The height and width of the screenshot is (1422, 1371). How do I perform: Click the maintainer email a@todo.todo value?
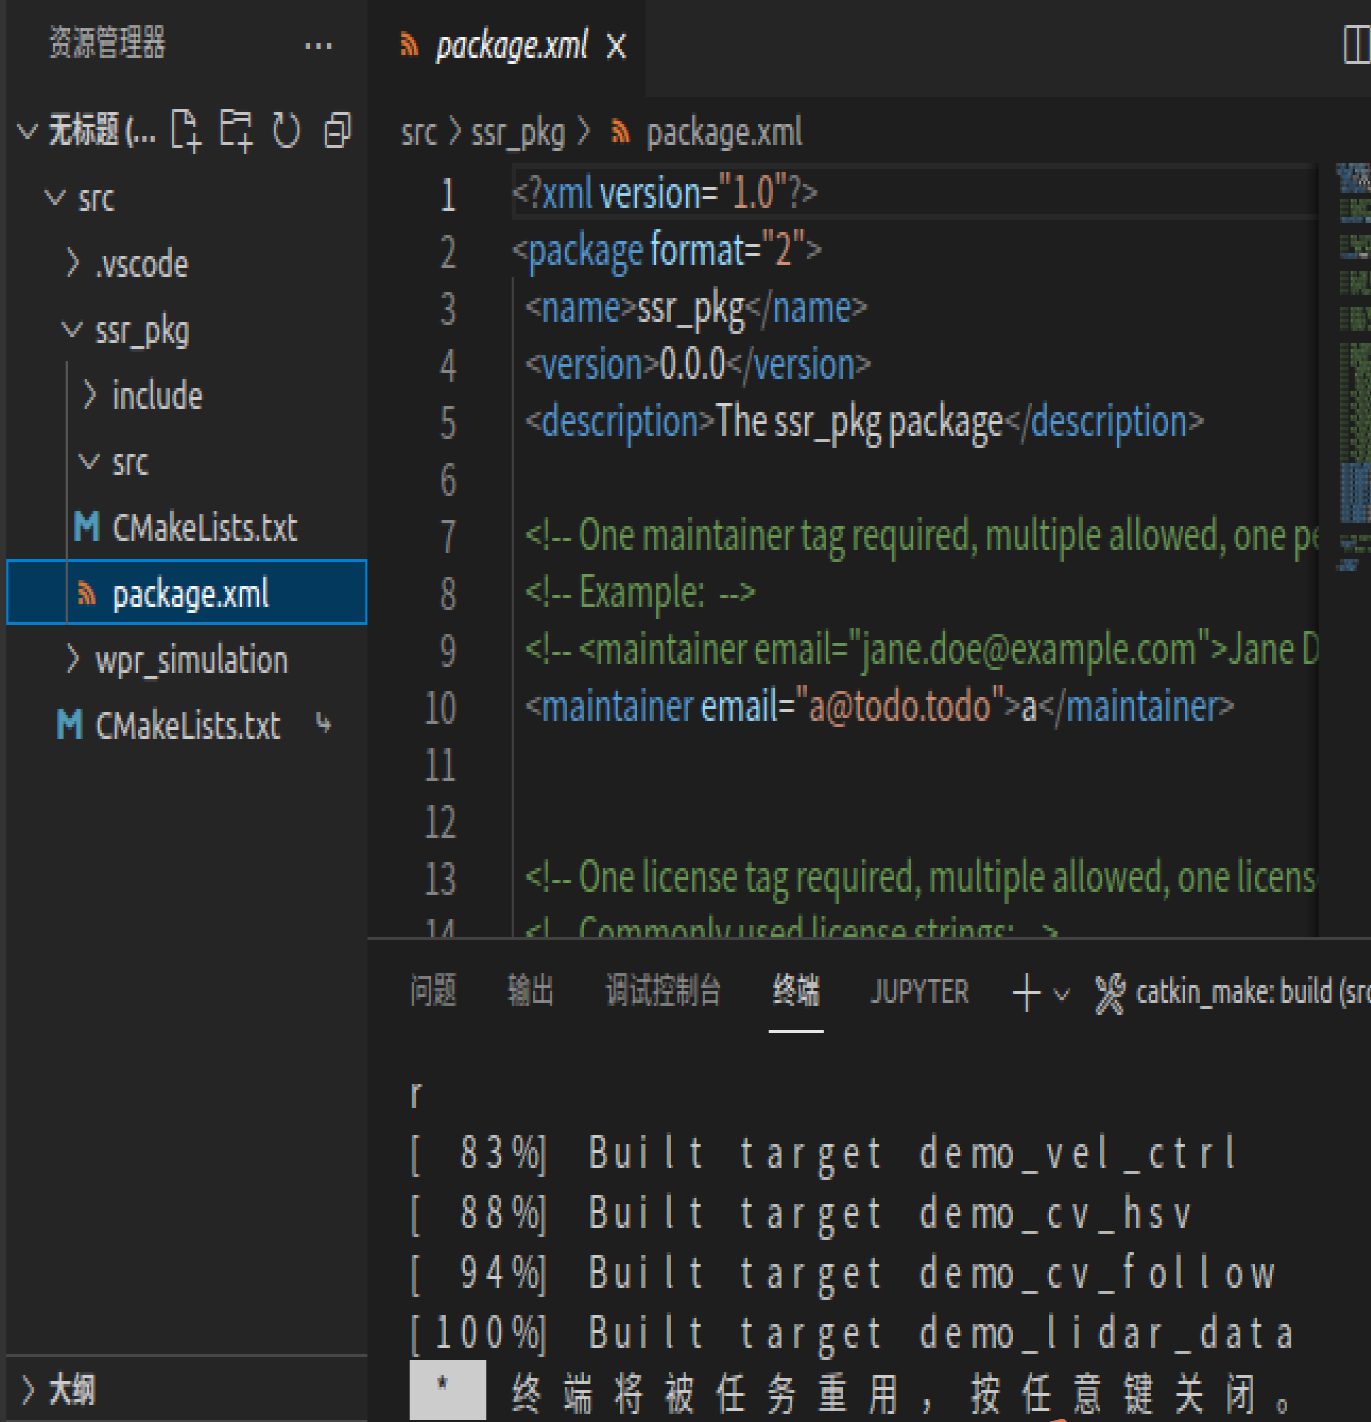pyautogui.click(x=899, y=707)
